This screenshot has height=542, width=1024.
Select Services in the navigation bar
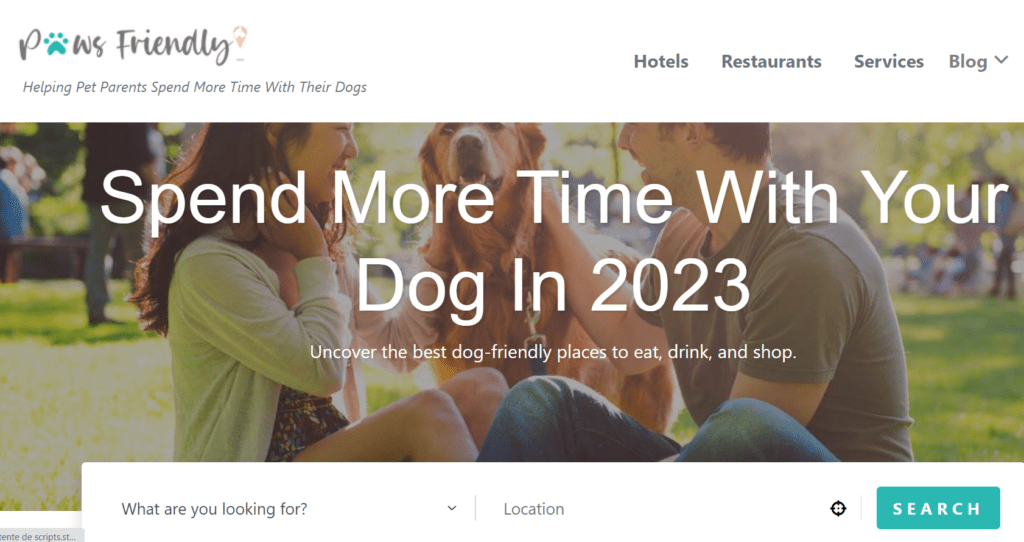coord(889,61)
